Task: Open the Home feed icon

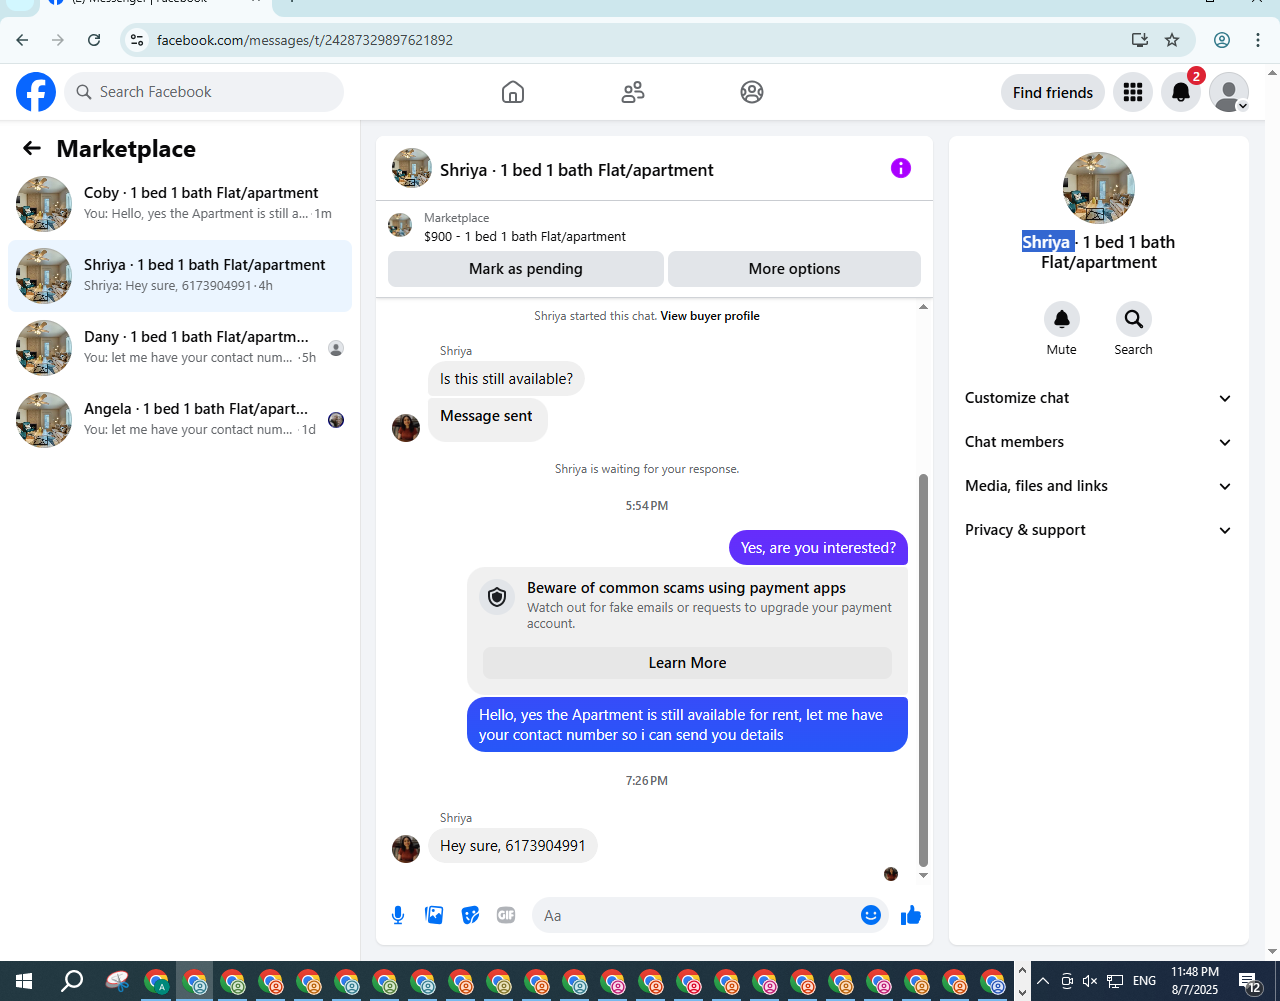Action: click(x=513, y=92)
